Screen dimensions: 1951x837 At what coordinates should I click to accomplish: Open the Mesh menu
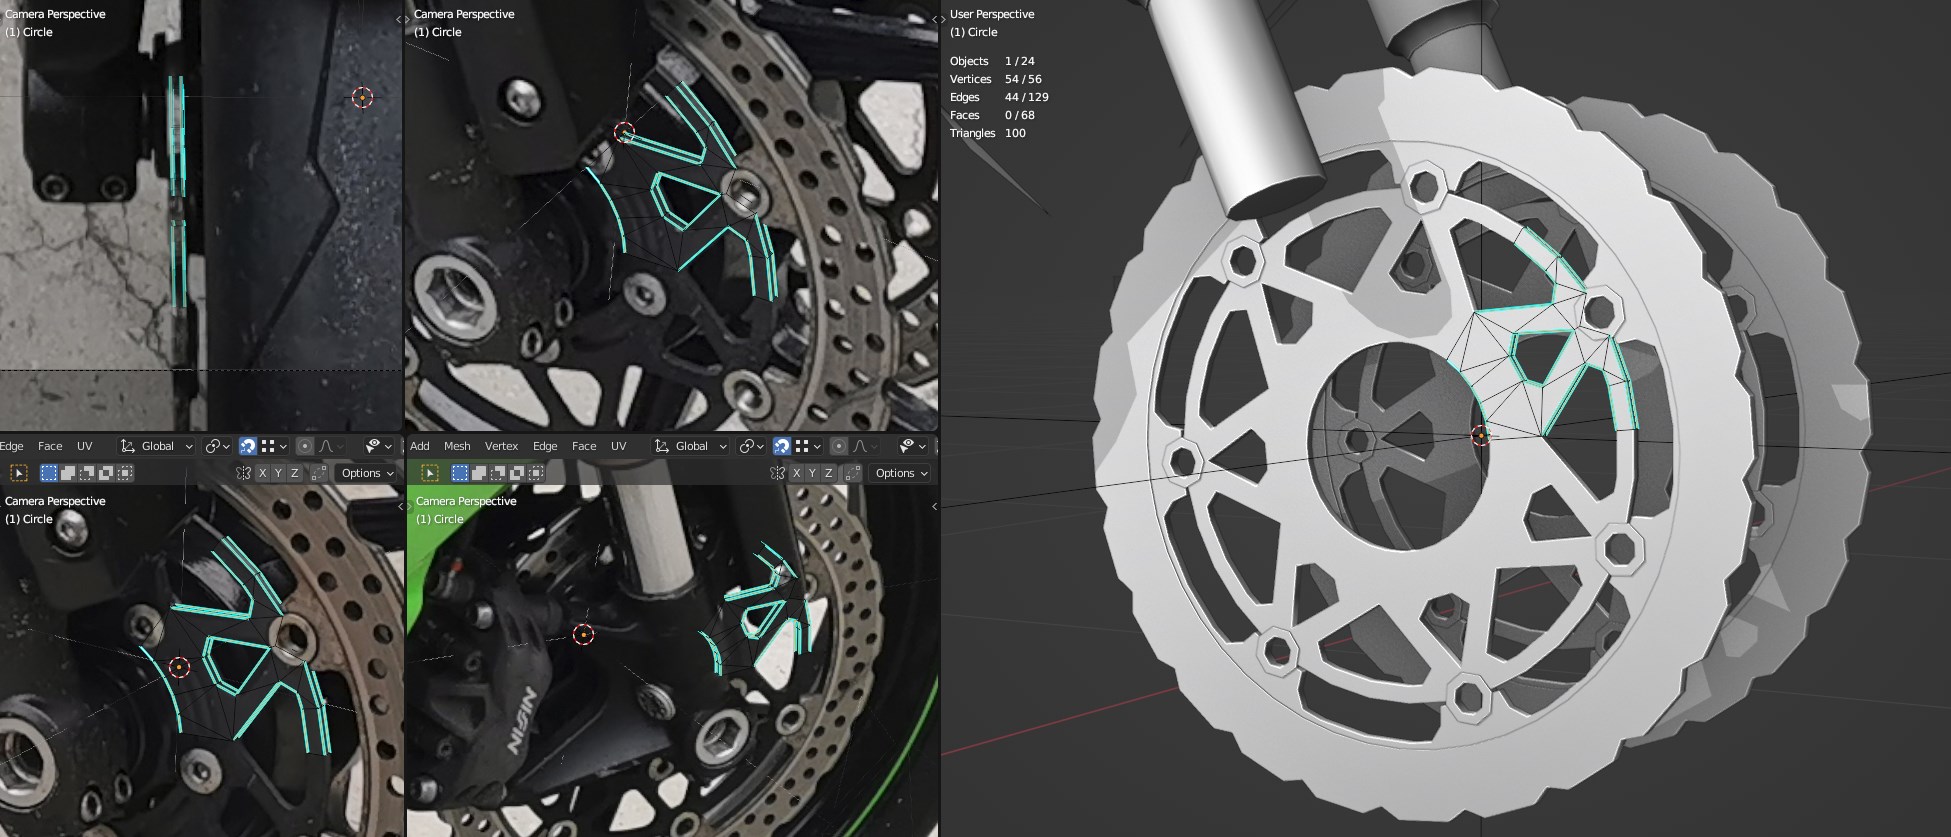pyautogui.click(x=457, y=446)
